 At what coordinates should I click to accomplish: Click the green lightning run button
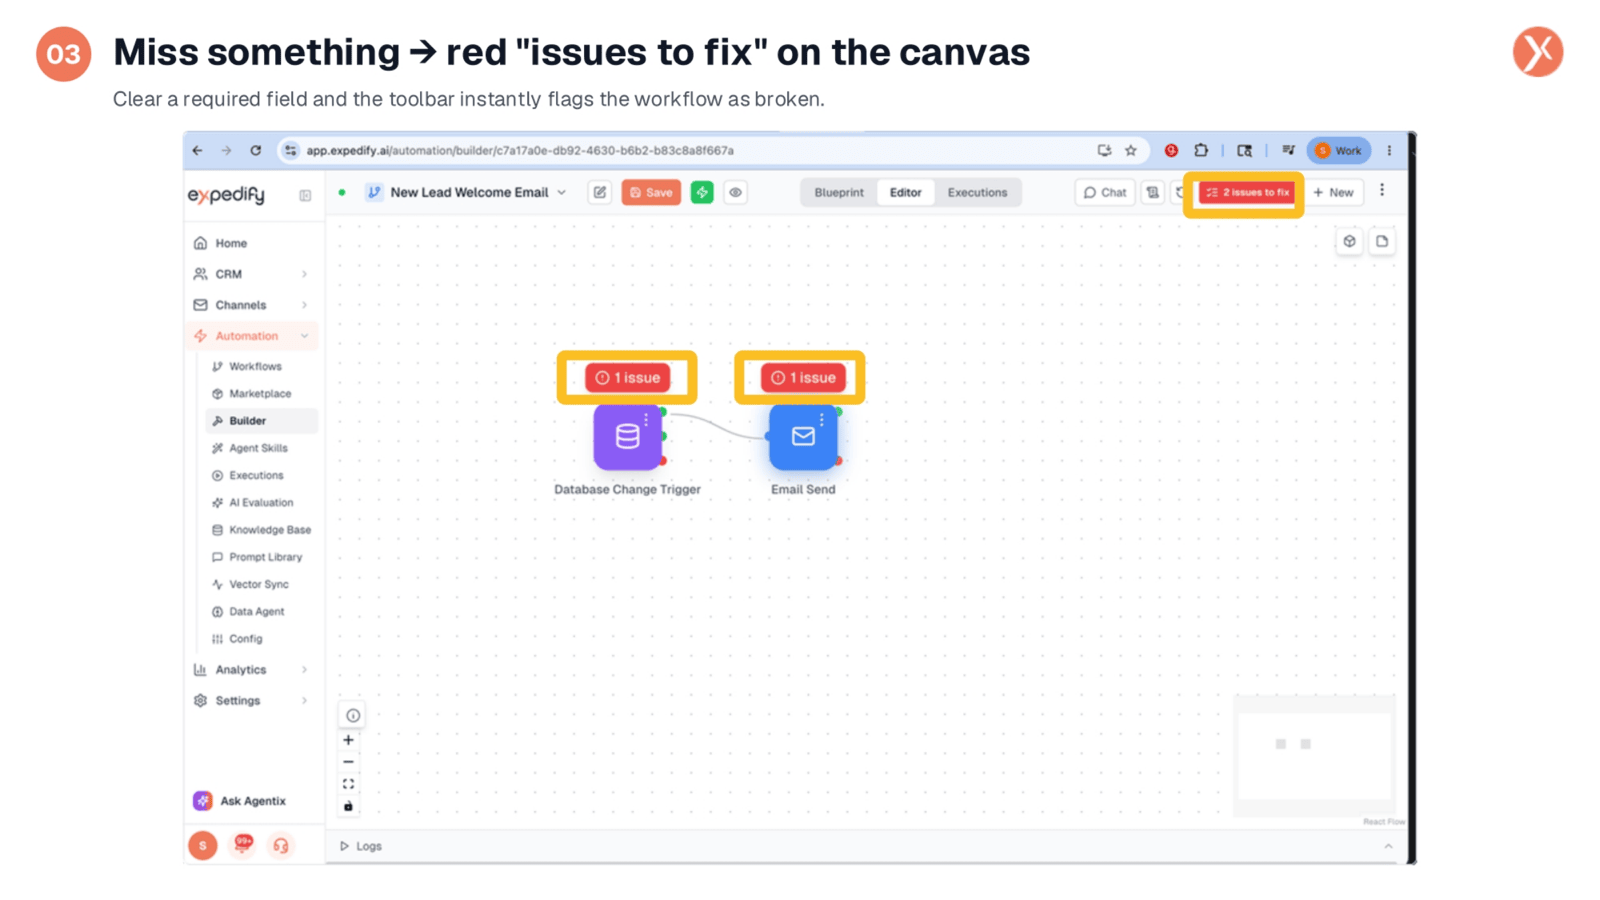[702, 193]
